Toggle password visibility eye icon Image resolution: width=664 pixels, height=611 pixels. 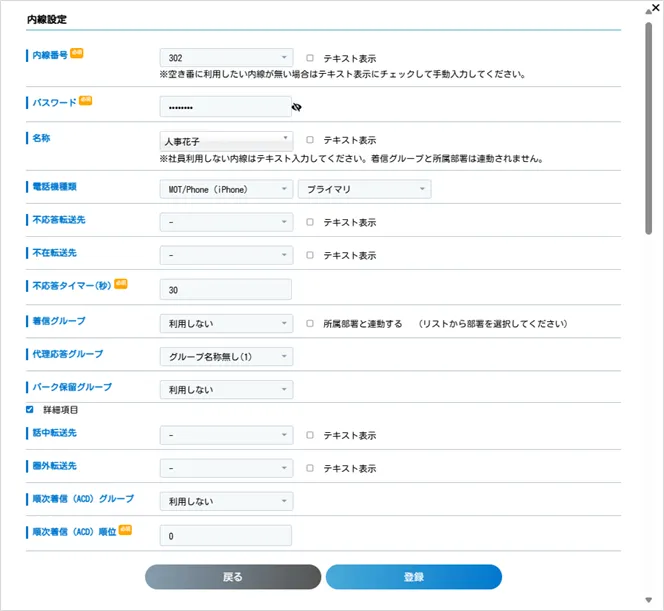(x=297, y=107)
